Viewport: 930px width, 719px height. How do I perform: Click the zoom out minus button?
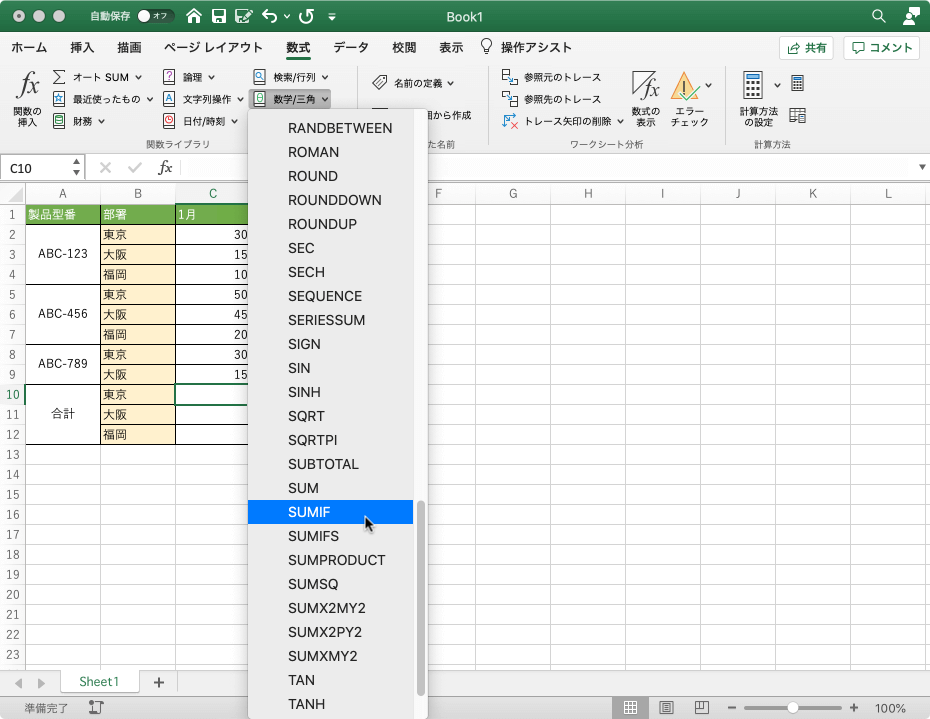click(731, 708)
